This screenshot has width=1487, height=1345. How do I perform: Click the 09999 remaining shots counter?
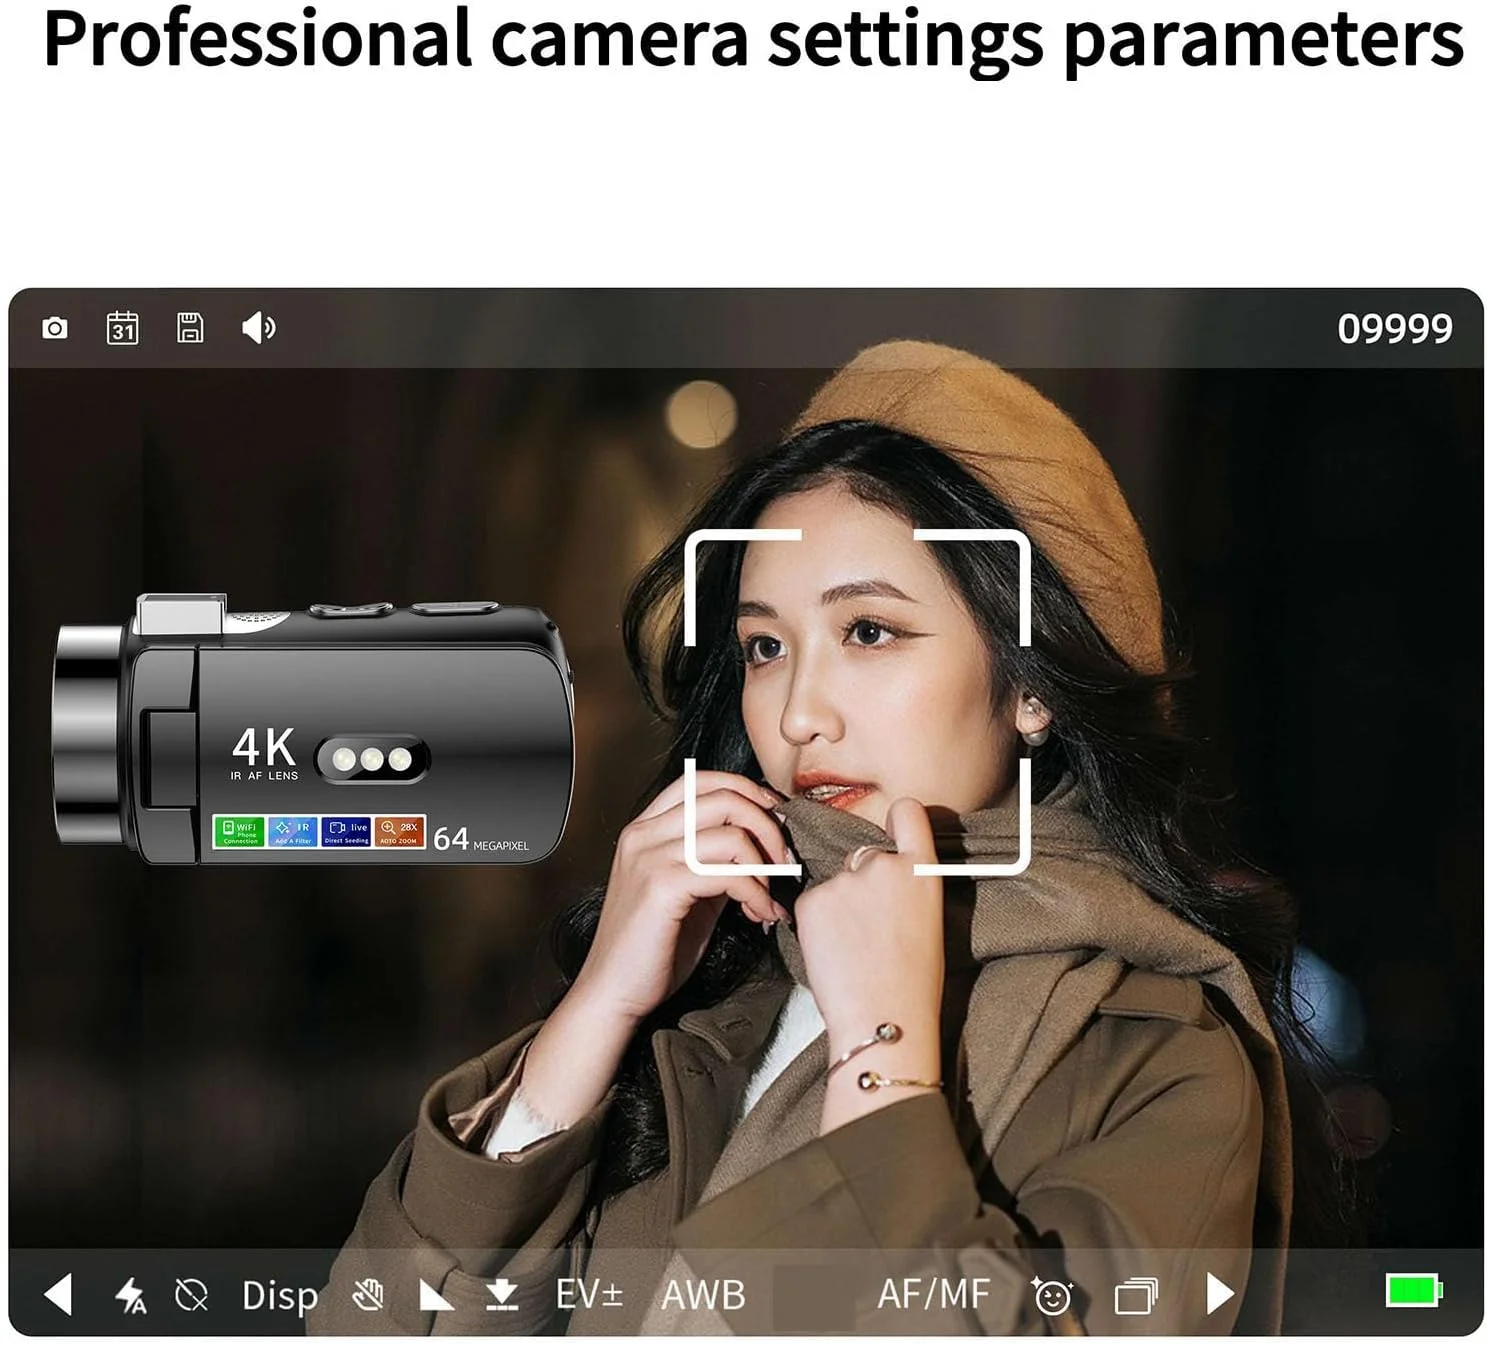pos(1394,329)
